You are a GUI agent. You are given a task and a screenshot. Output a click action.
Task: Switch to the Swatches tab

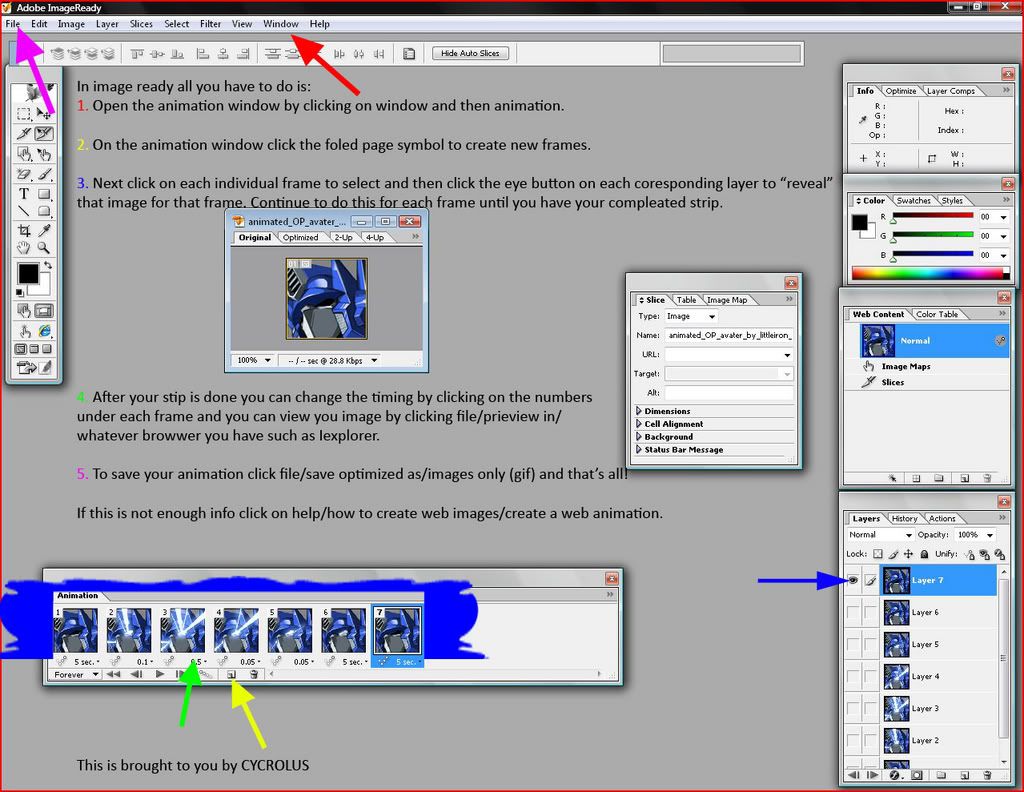(x=913, y=200)
